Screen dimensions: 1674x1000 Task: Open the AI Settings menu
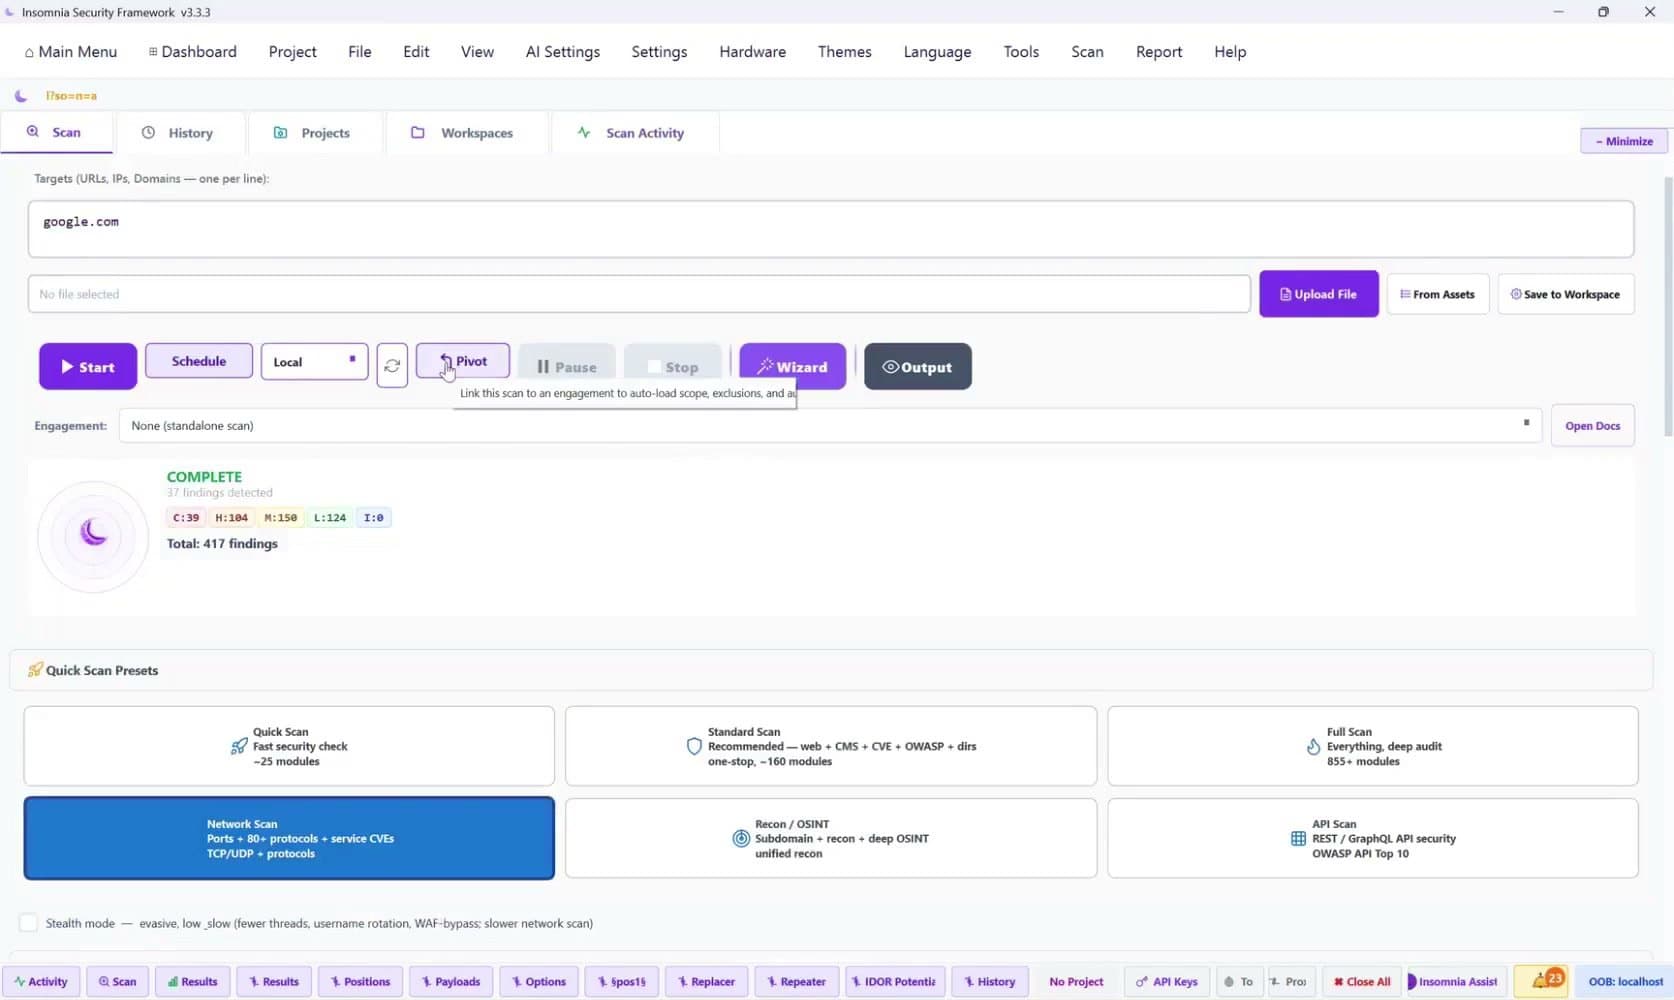[563, 52]
